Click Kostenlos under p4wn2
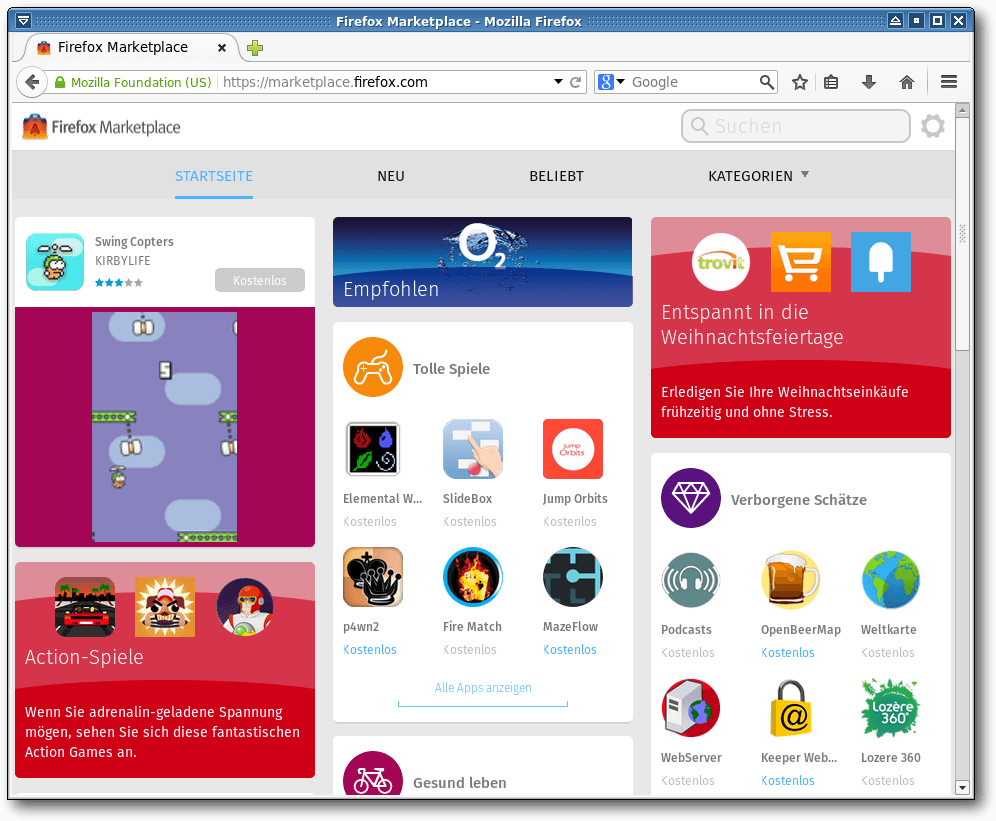Screen dimensions: 996x821 click(x=370, y=649)
